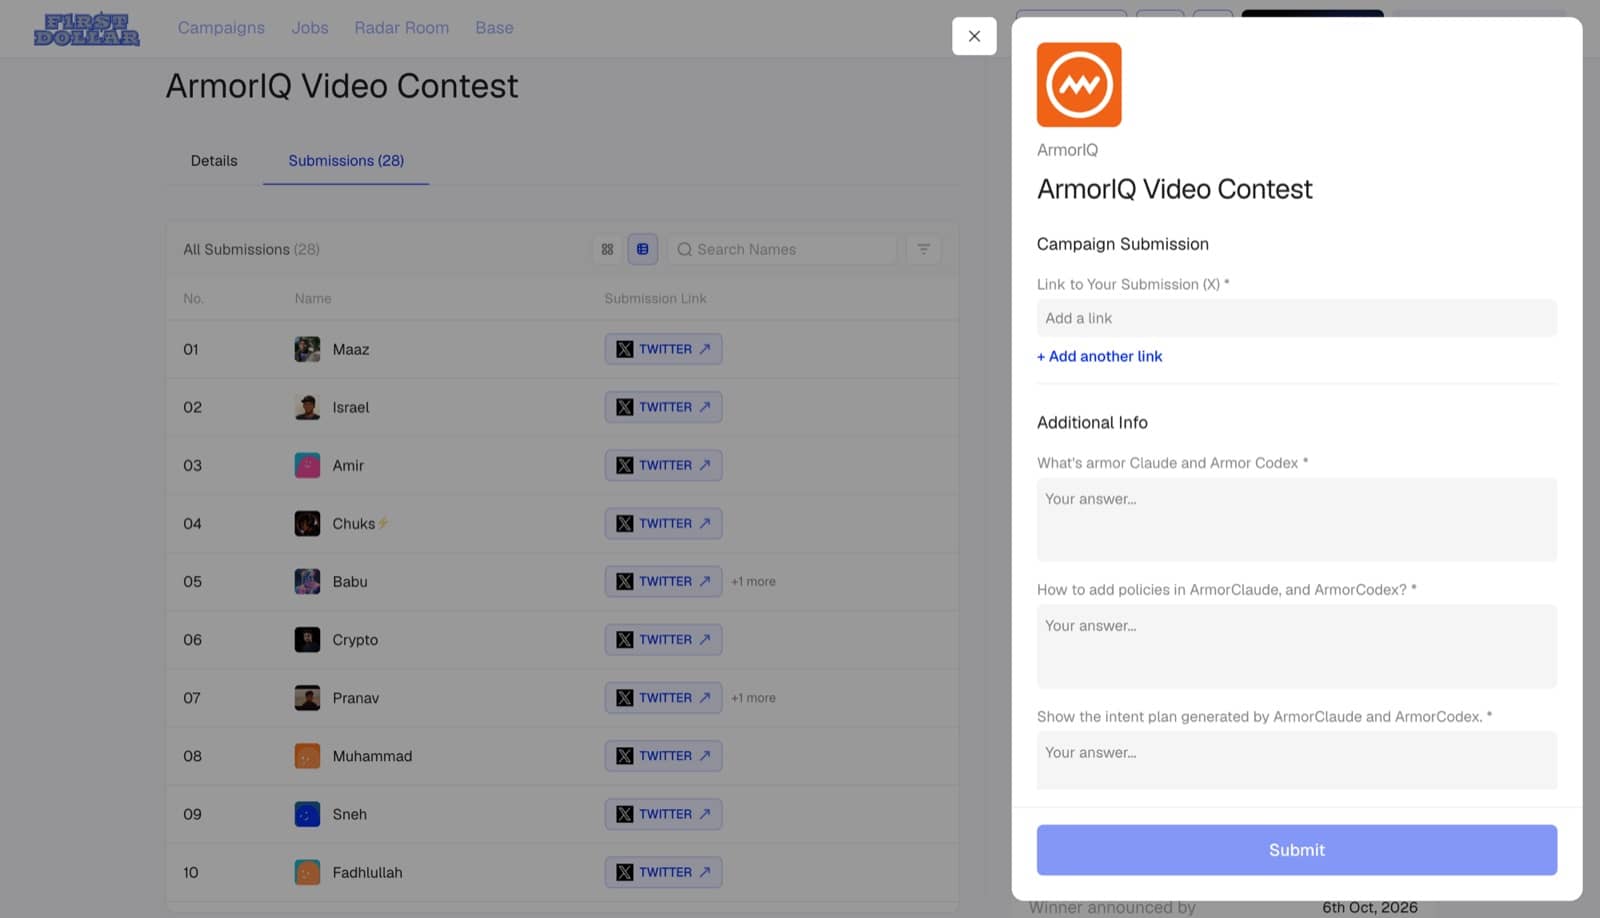The height and width of the screenshot is (918, 1600).
Task: Switch to list view of submissions
Action: pyautogui.click(x=642, y=249)
